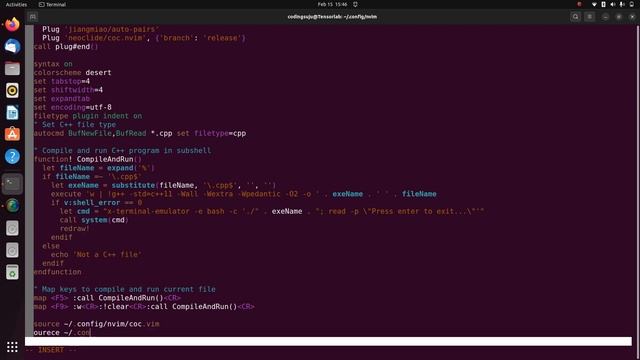Click the 'syntax on' line
Screen dimensions: 640x360
pyautogui.click(x=53, y=64)
